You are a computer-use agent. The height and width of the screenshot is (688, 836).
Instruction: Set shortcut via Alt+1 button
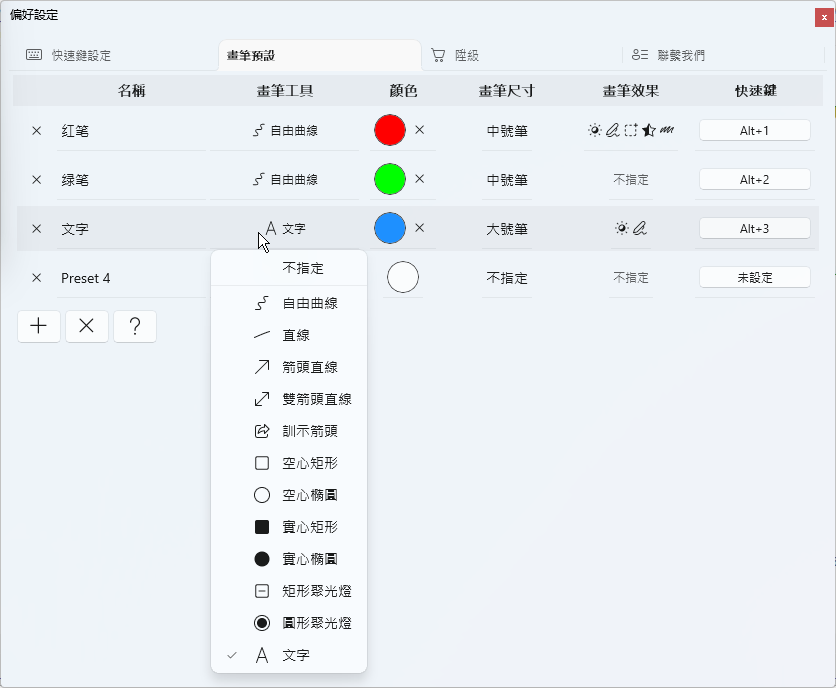[754, 131]
